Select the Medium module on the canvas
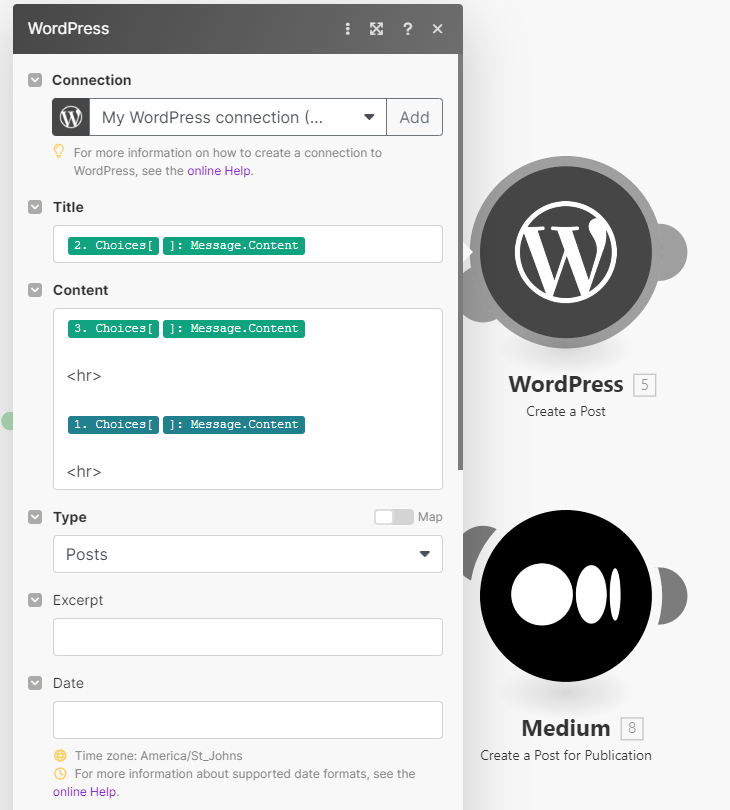This screenshot has height=810, width=730. pos(566,596)
